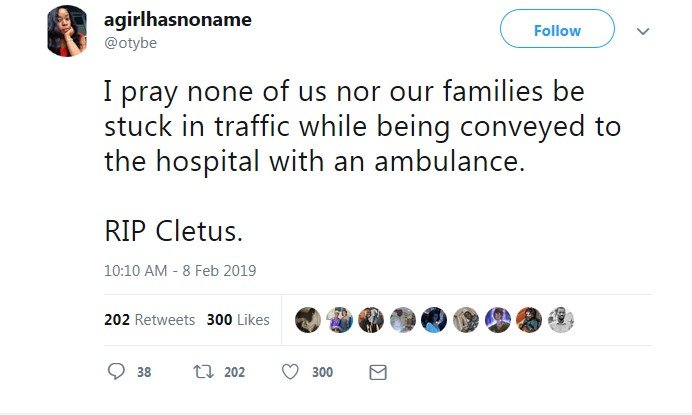692x415 pixels.
Task: Open the tweet options chevron menu
Action: [x=643, y=31]
